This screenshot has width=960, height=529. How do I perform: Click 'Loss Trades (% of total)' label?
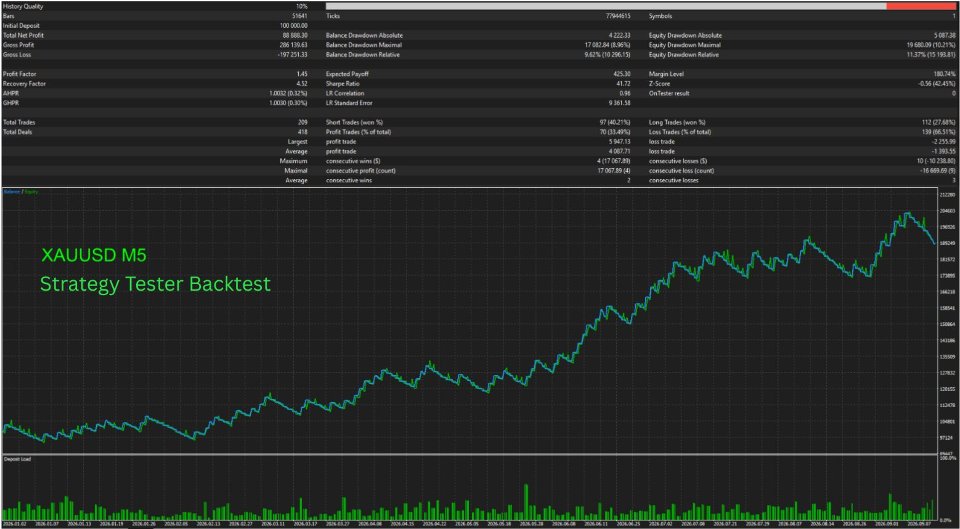pyautogui.click(x=680, y=132)
